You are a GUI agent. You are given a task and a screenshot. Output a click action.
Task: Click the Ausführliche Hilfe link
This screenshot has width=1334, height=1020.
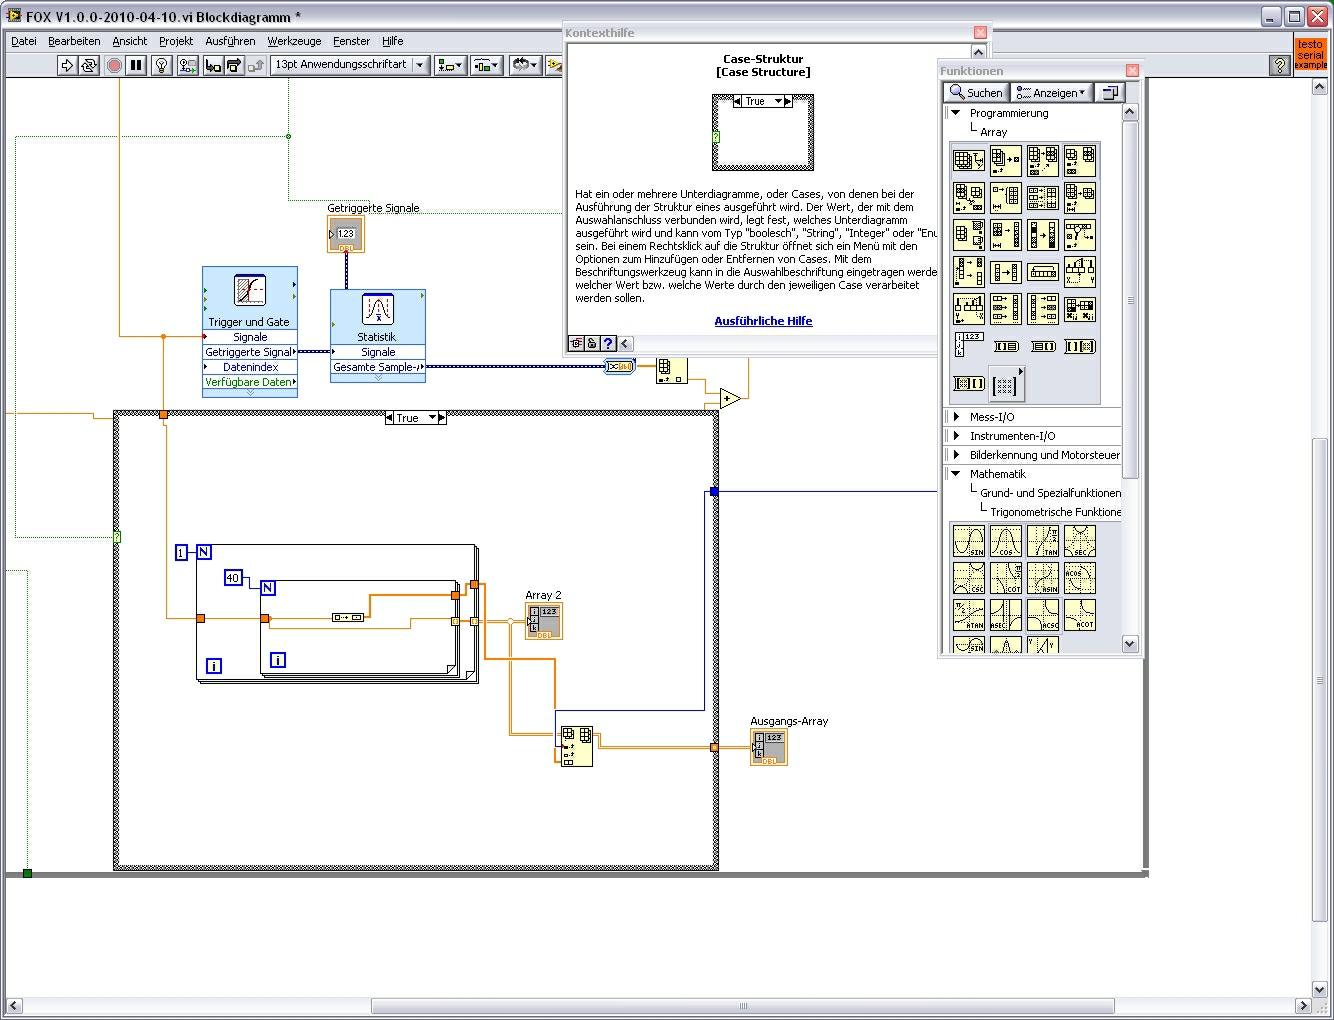coord(763,321)
